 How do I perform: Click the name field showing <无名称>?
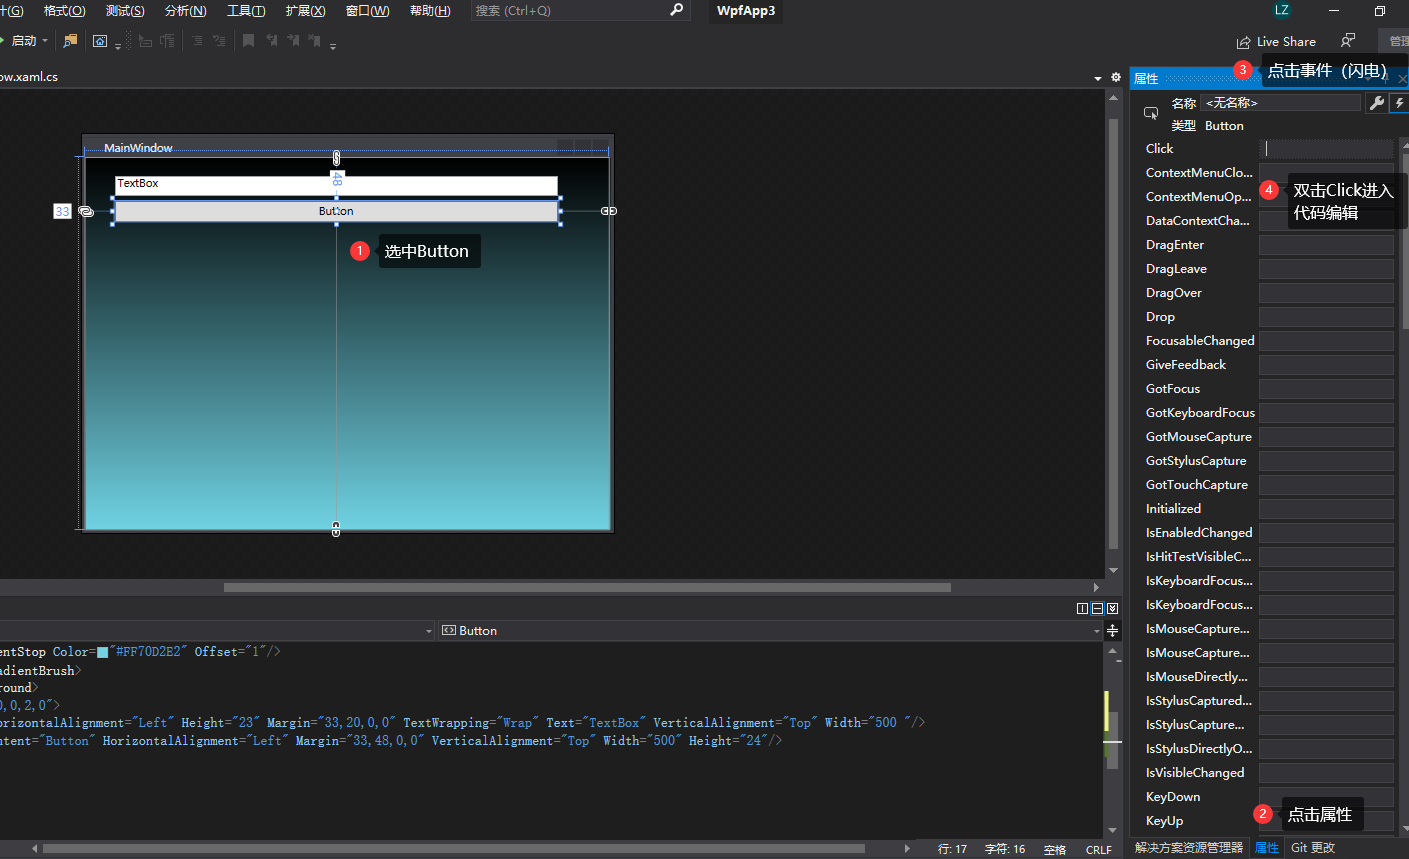pos(1281,103)
